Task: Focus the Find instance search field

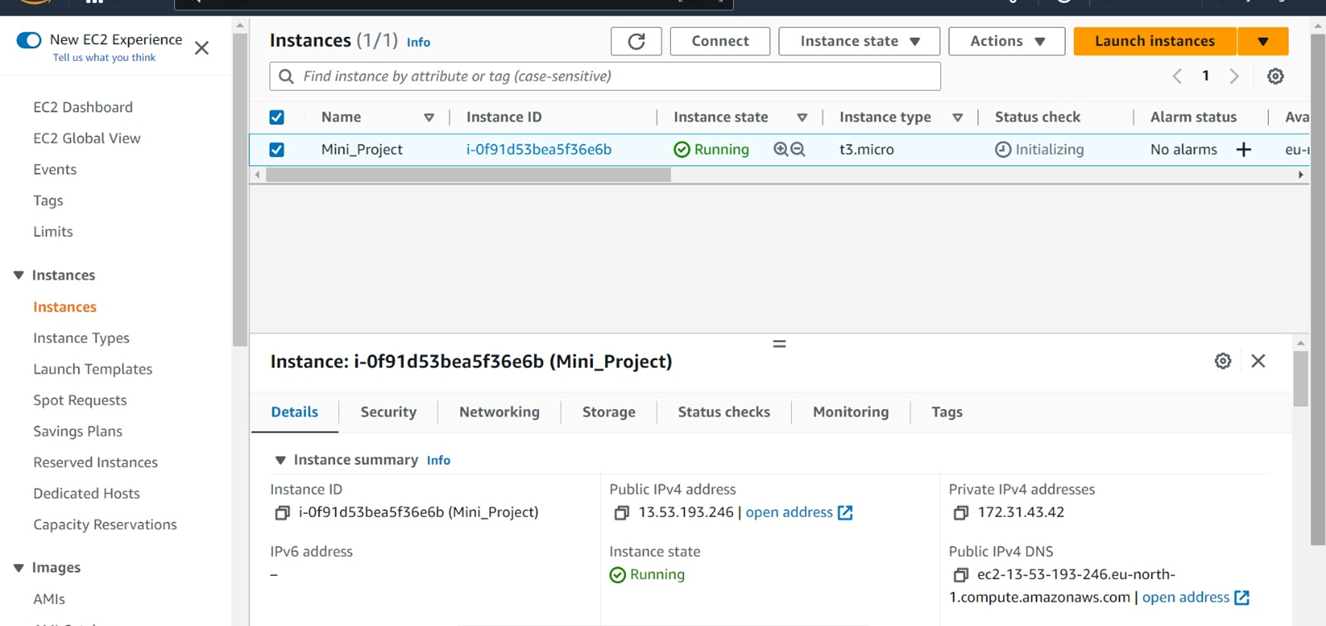Action: point(605,76)
